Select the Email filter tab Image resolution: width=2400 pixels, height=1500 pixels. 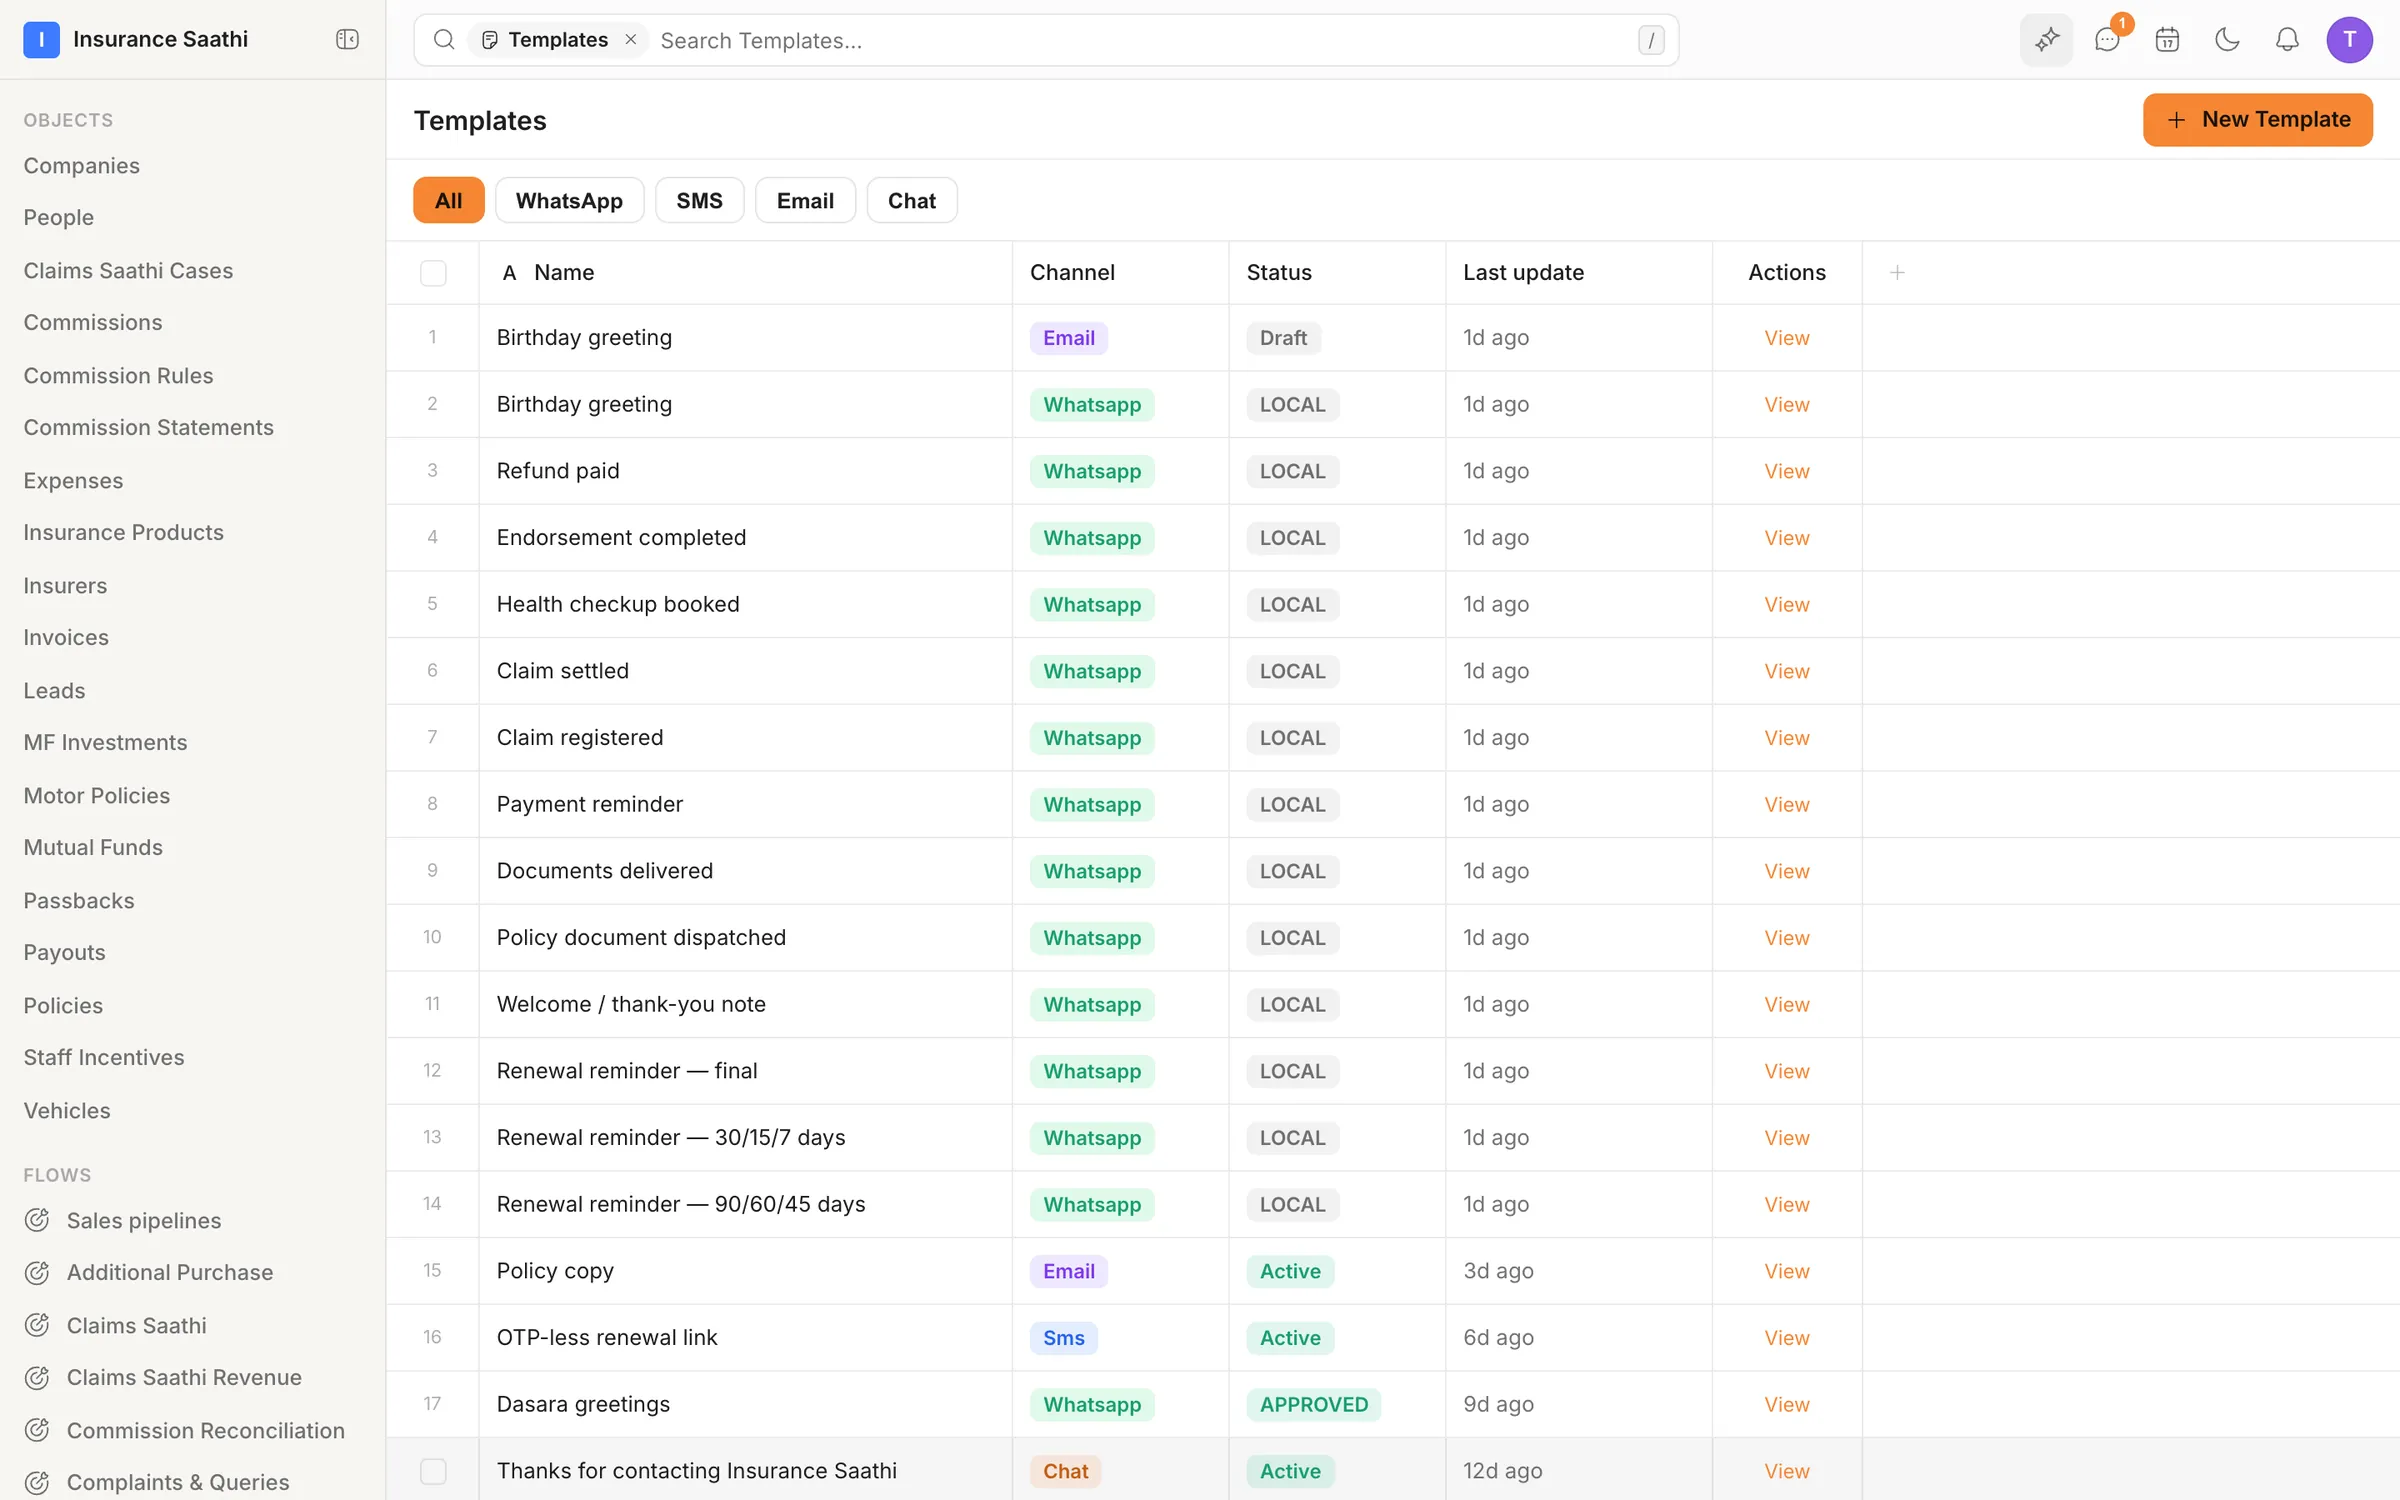click(x=805, y=200)
